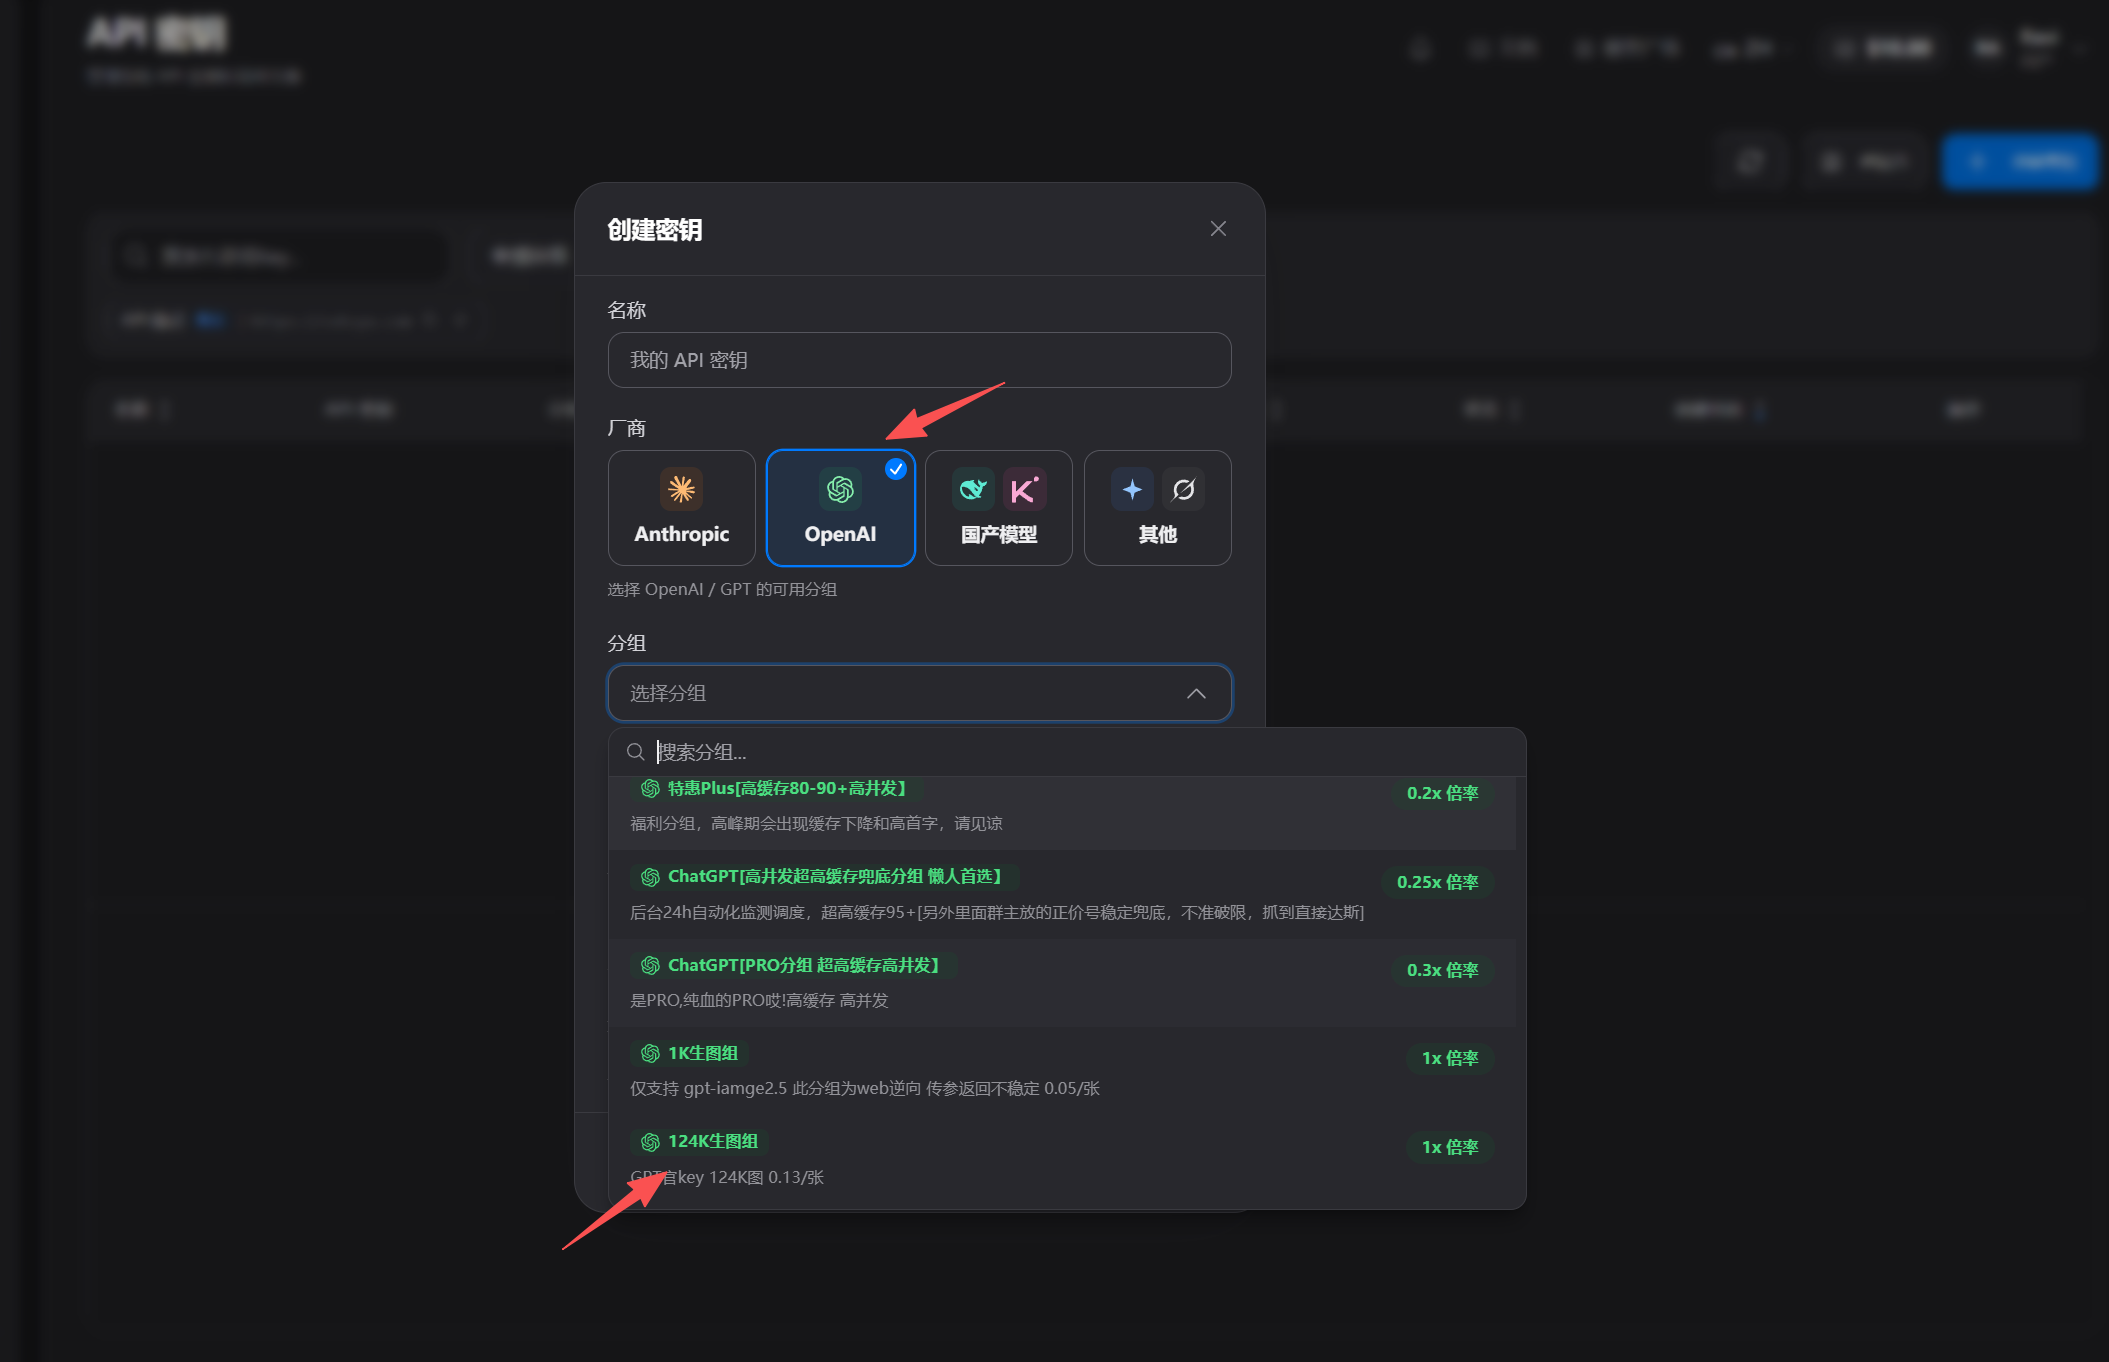Collapse the 选择分组 dropdown chevron

(1196, 693)
